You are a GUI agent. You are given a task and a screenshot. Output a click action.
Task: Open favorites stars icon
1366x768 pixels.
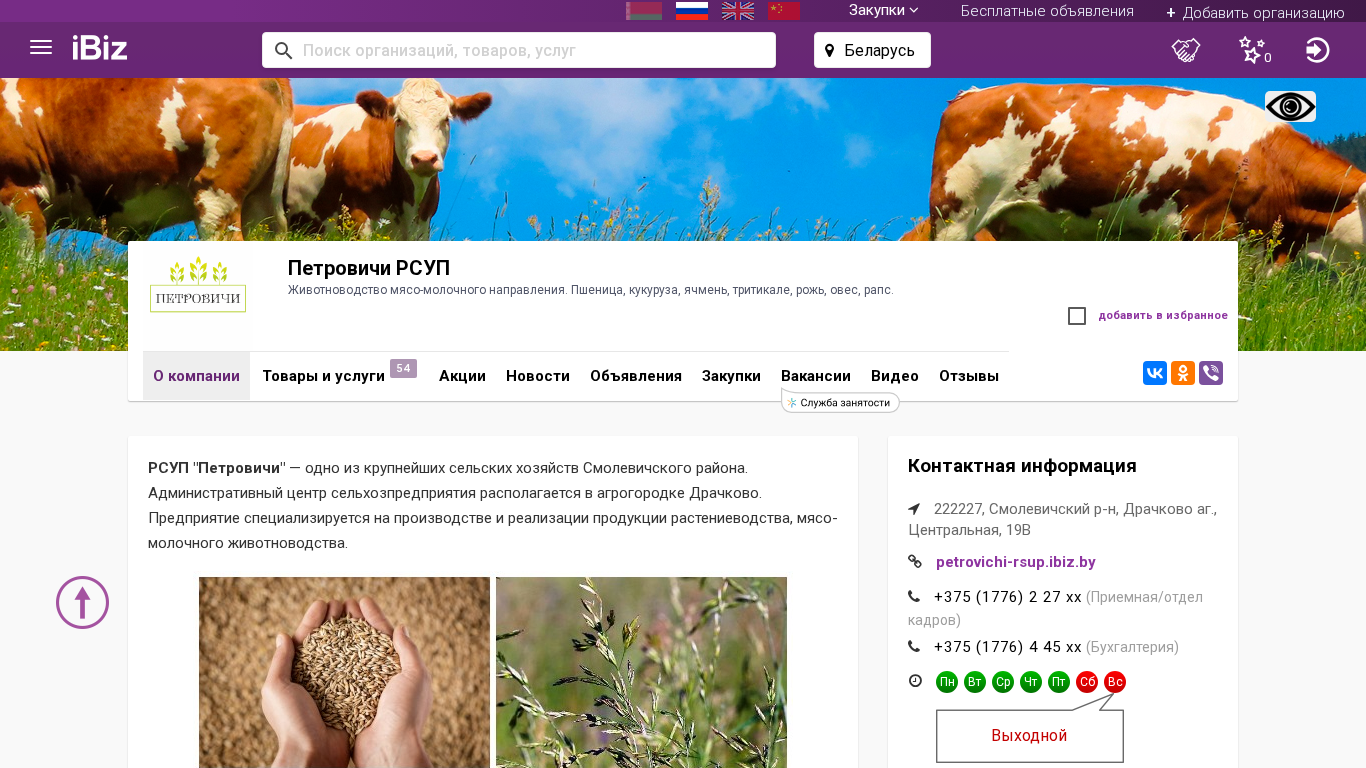(x=1253, y=50)
